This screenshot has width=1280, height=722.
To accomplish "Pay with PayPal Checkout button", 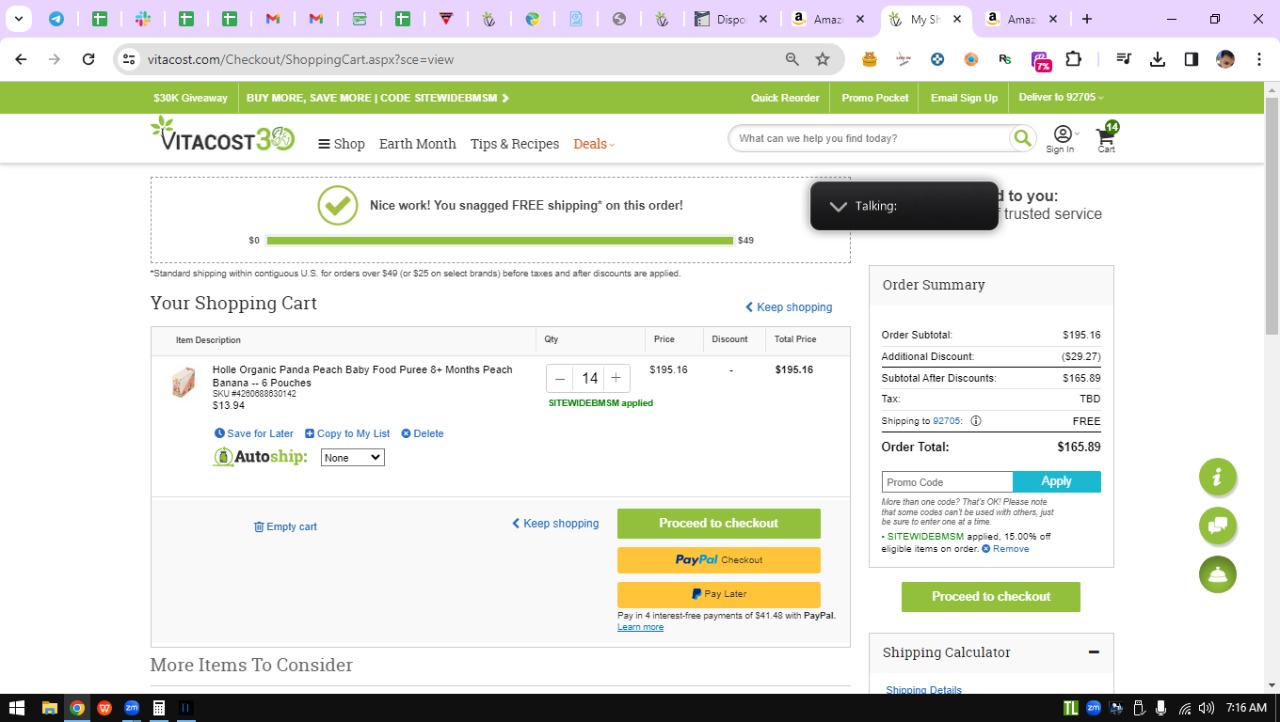I will pyautogui.click(x=718, y=560).
